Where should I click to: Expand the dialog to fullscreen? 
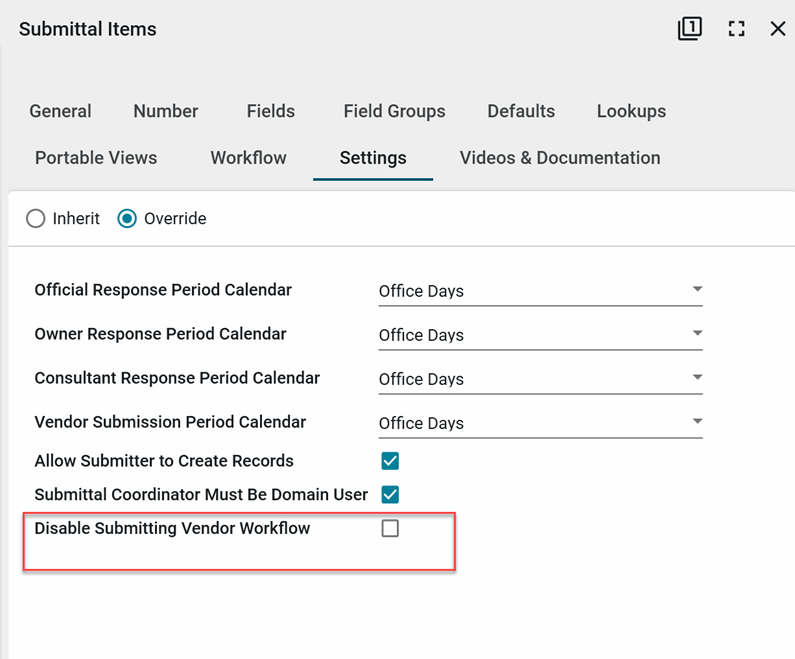[737, 29]
